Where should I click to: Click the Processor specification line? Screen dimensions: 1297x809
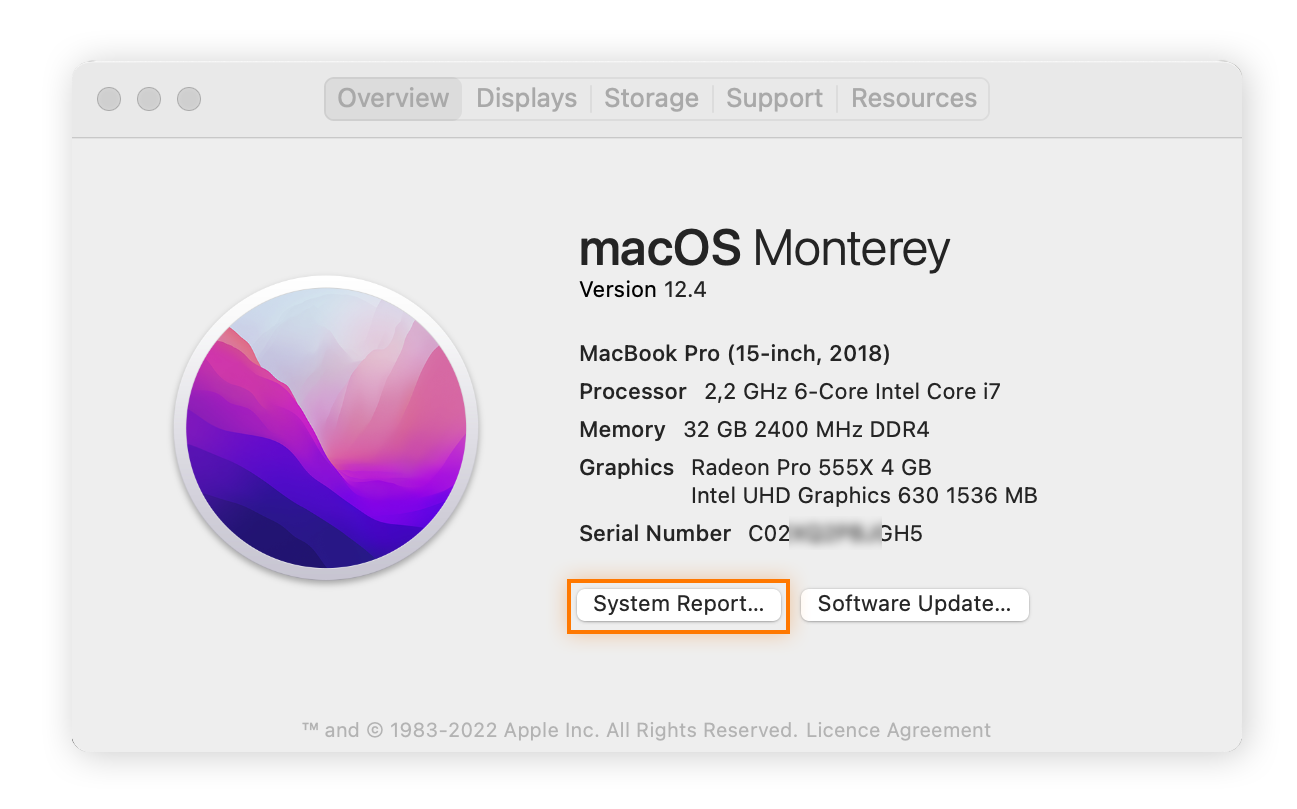click(789, 391)
